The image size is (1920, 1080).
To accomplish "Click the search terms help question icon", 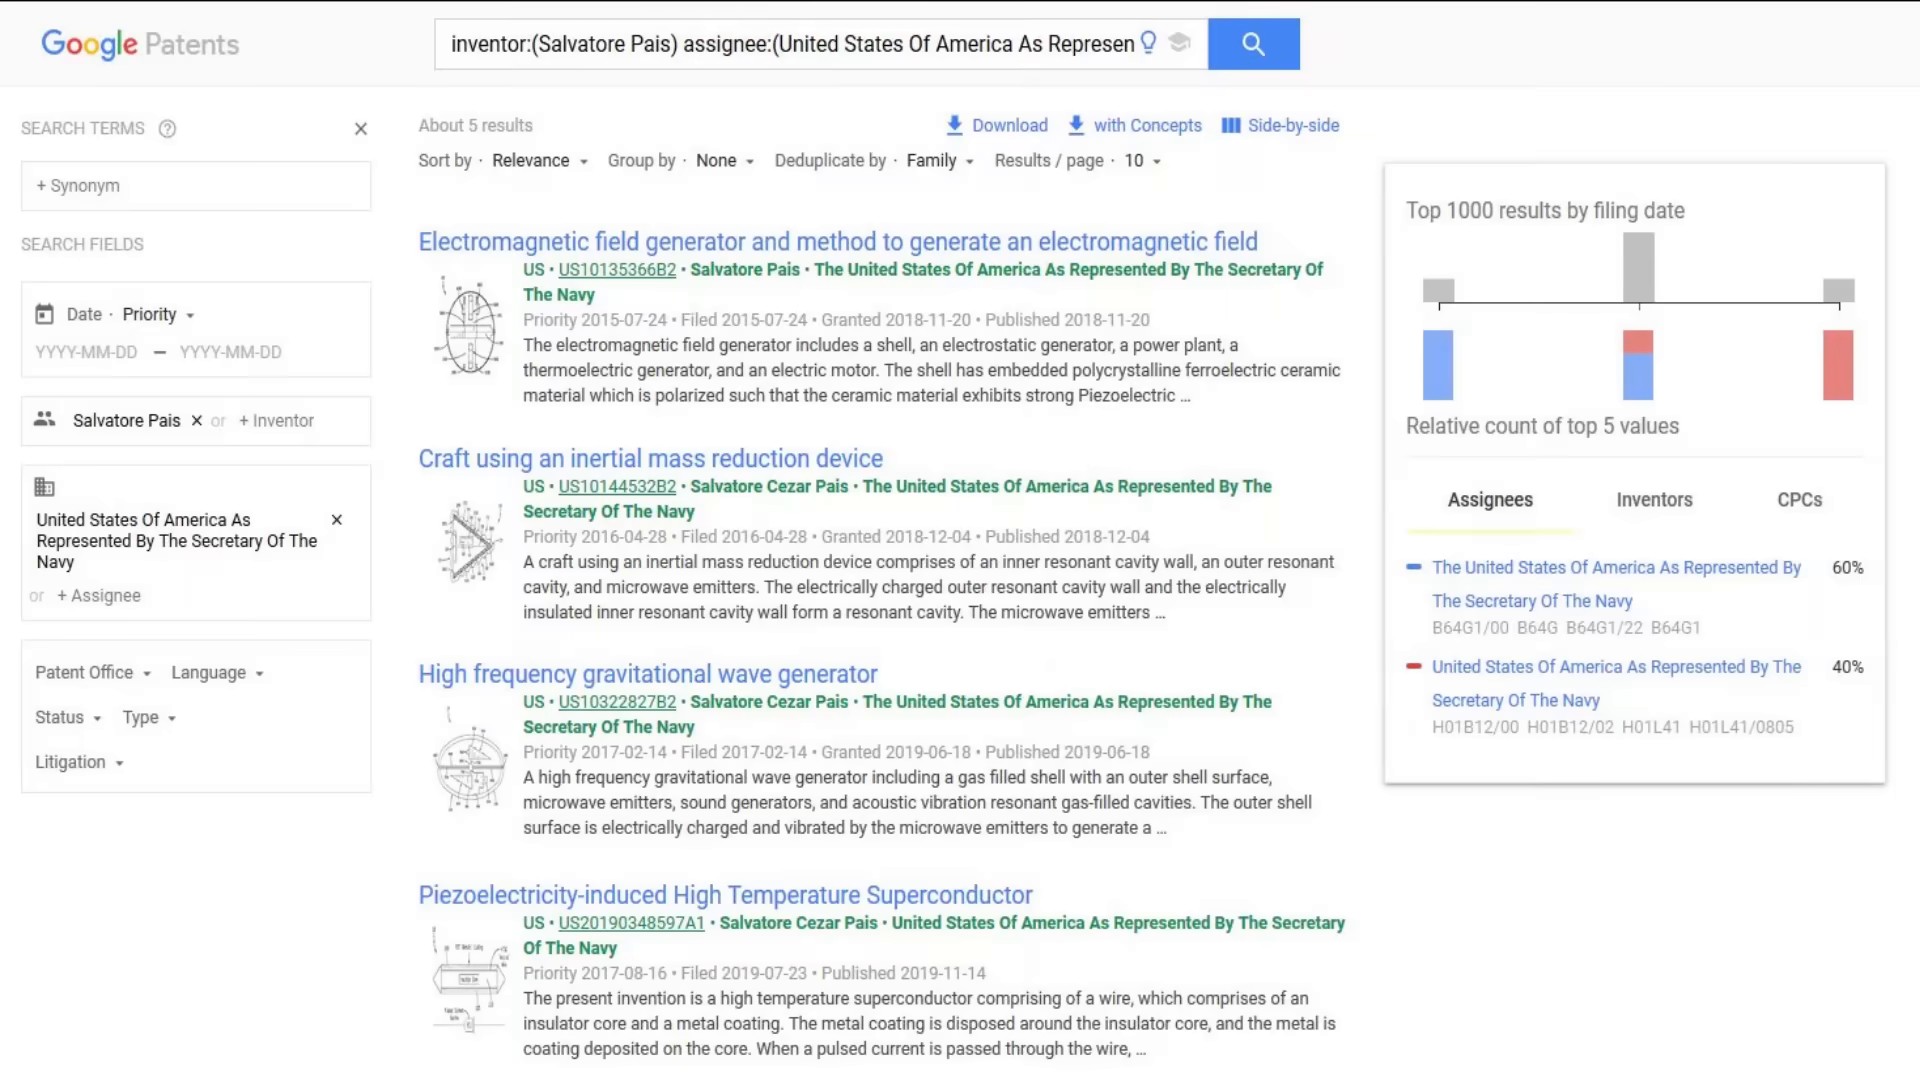I will (x=167, y=129).
